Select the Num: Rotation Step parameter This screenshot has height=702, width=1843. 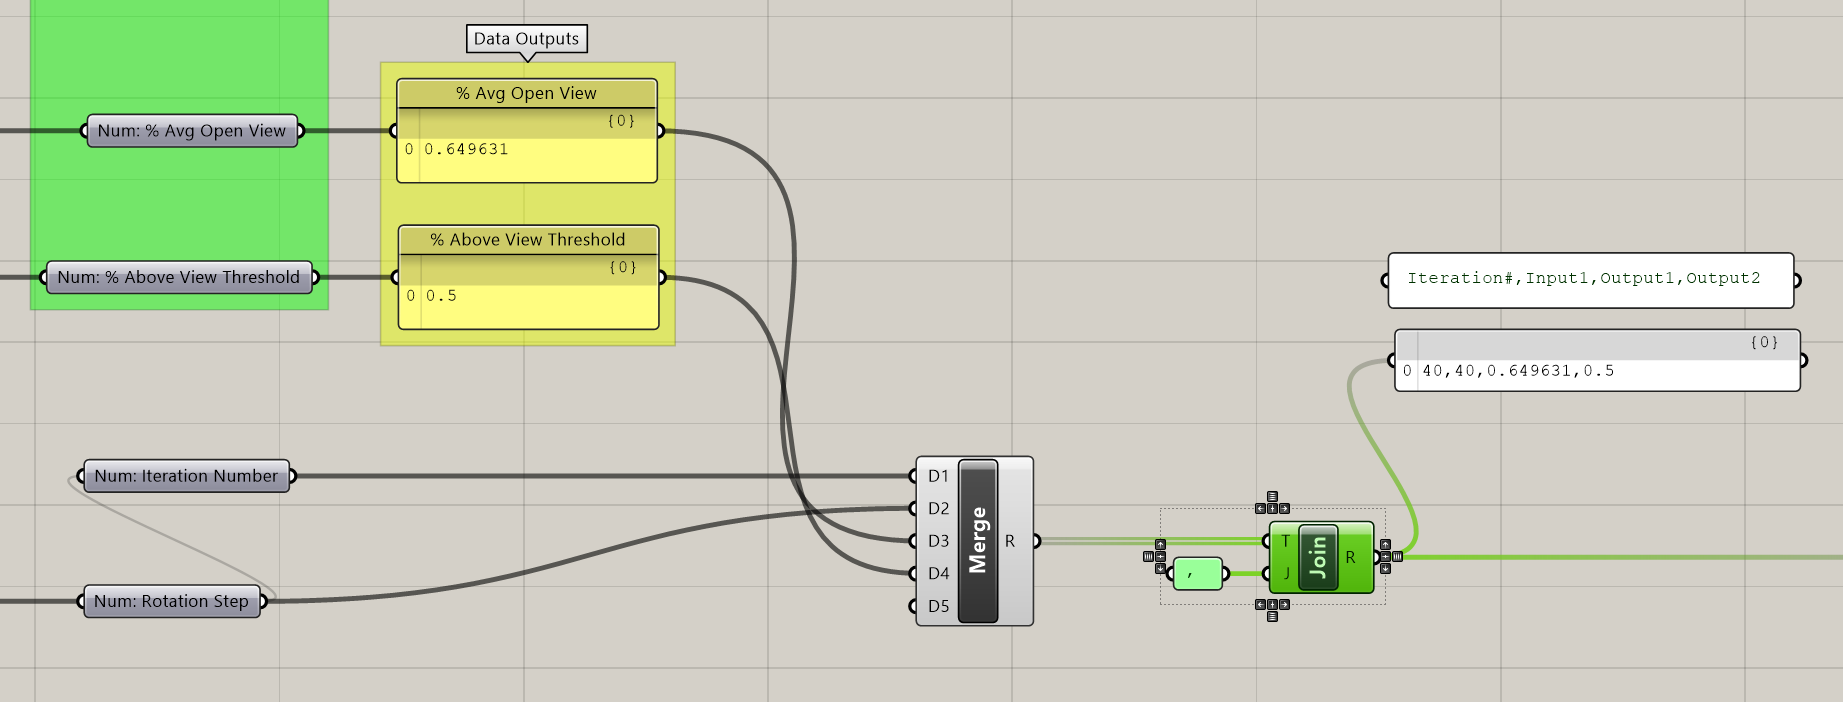[x=171, y=601]
